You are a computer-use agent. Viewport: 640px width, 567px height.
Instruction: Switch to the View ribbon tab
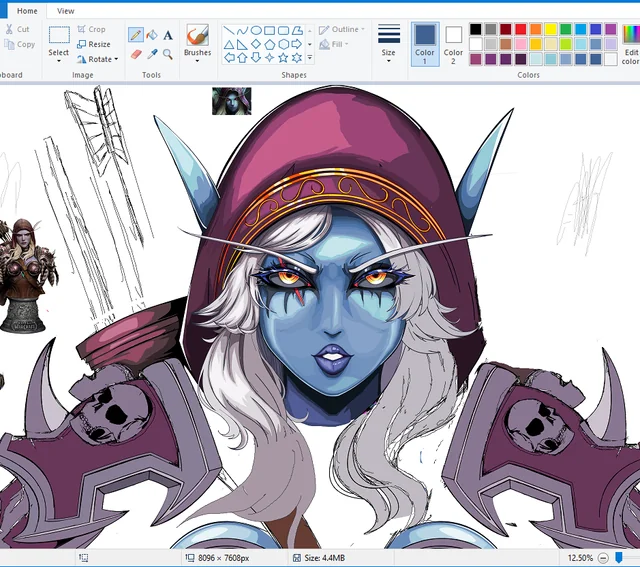[x=66, y=11]
